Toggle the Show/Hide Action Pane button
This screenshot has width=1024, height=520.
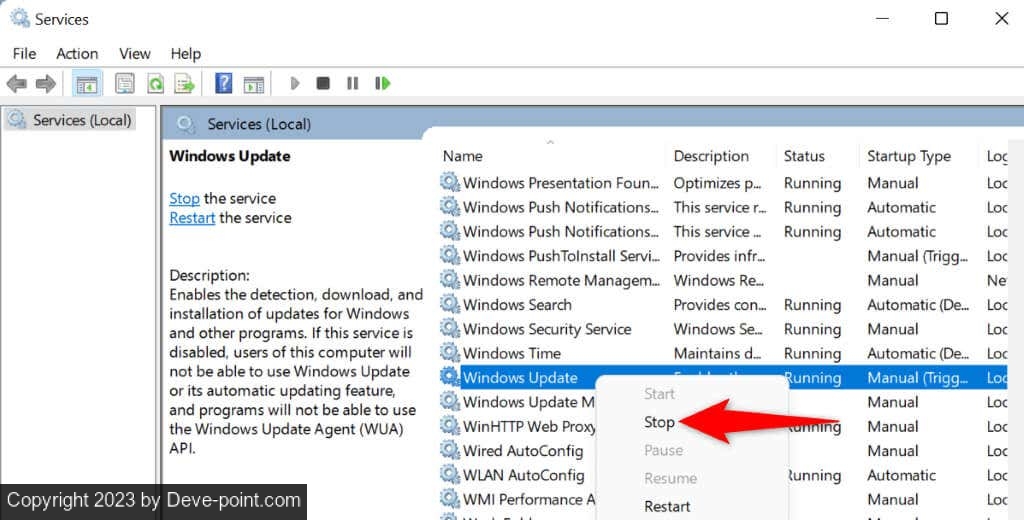[x=254, y=83]
